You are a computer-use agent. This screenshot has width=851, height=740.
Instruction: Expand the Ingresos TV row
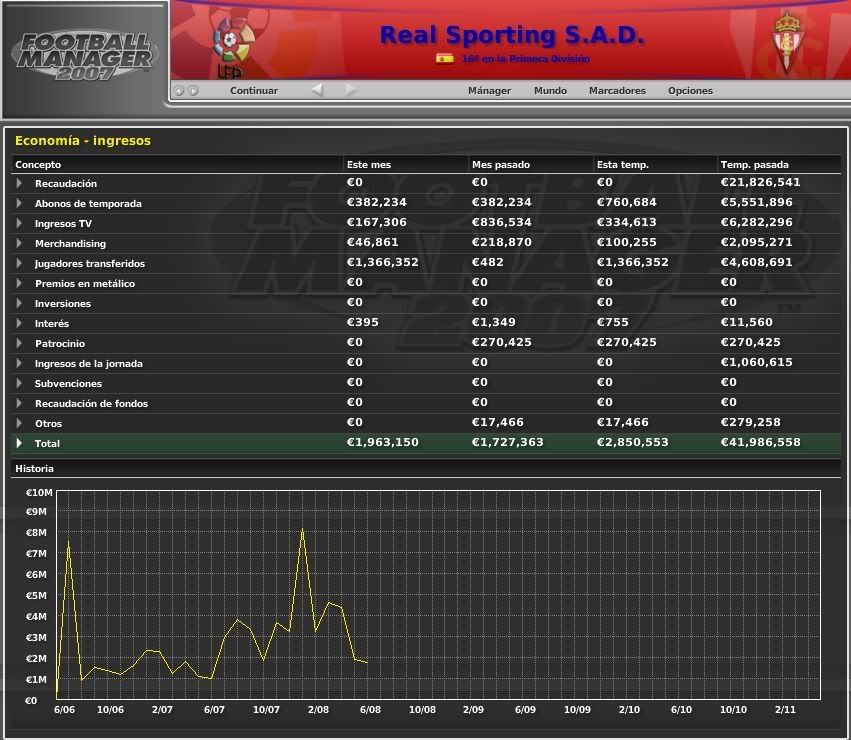20,223
